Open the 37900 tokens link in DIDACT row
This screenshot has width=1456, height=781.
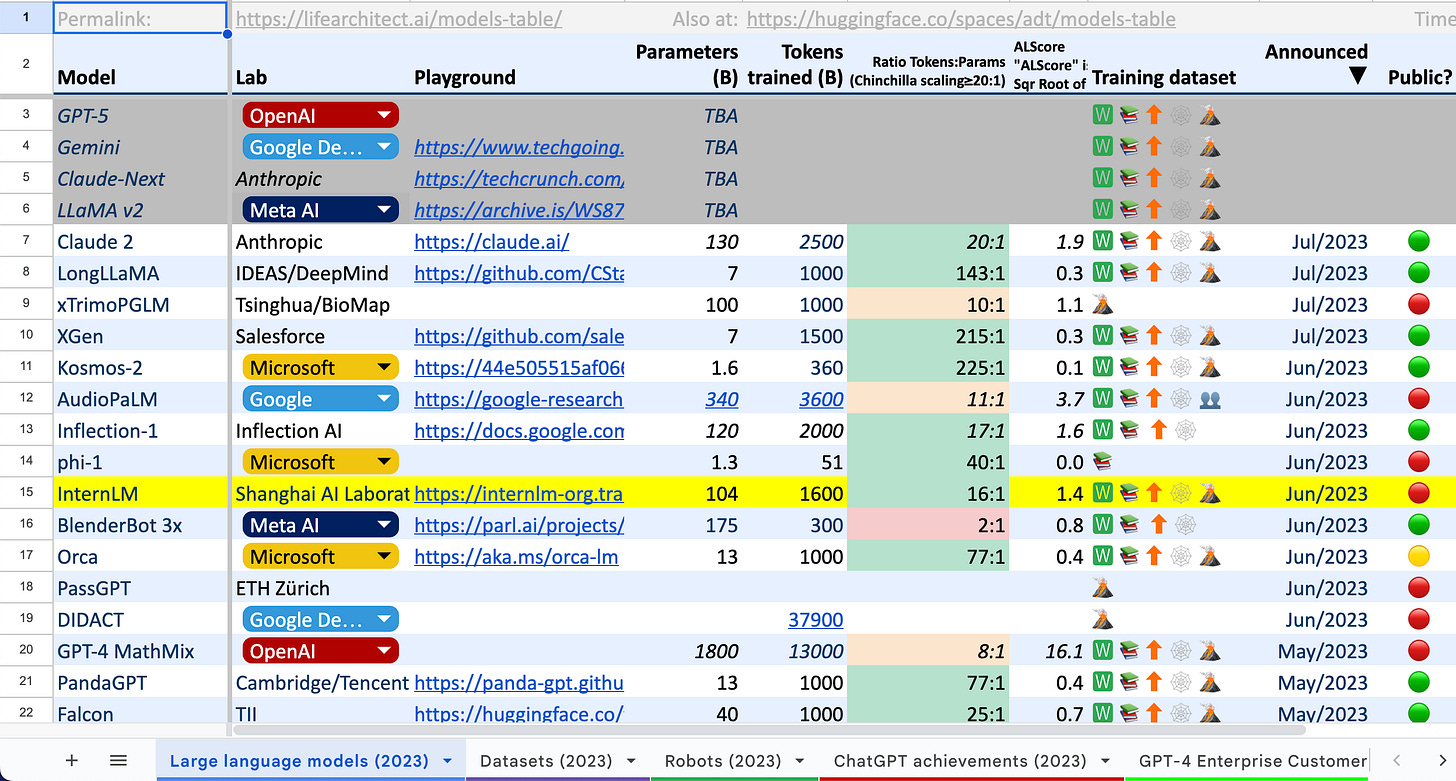tap(816, 619)
